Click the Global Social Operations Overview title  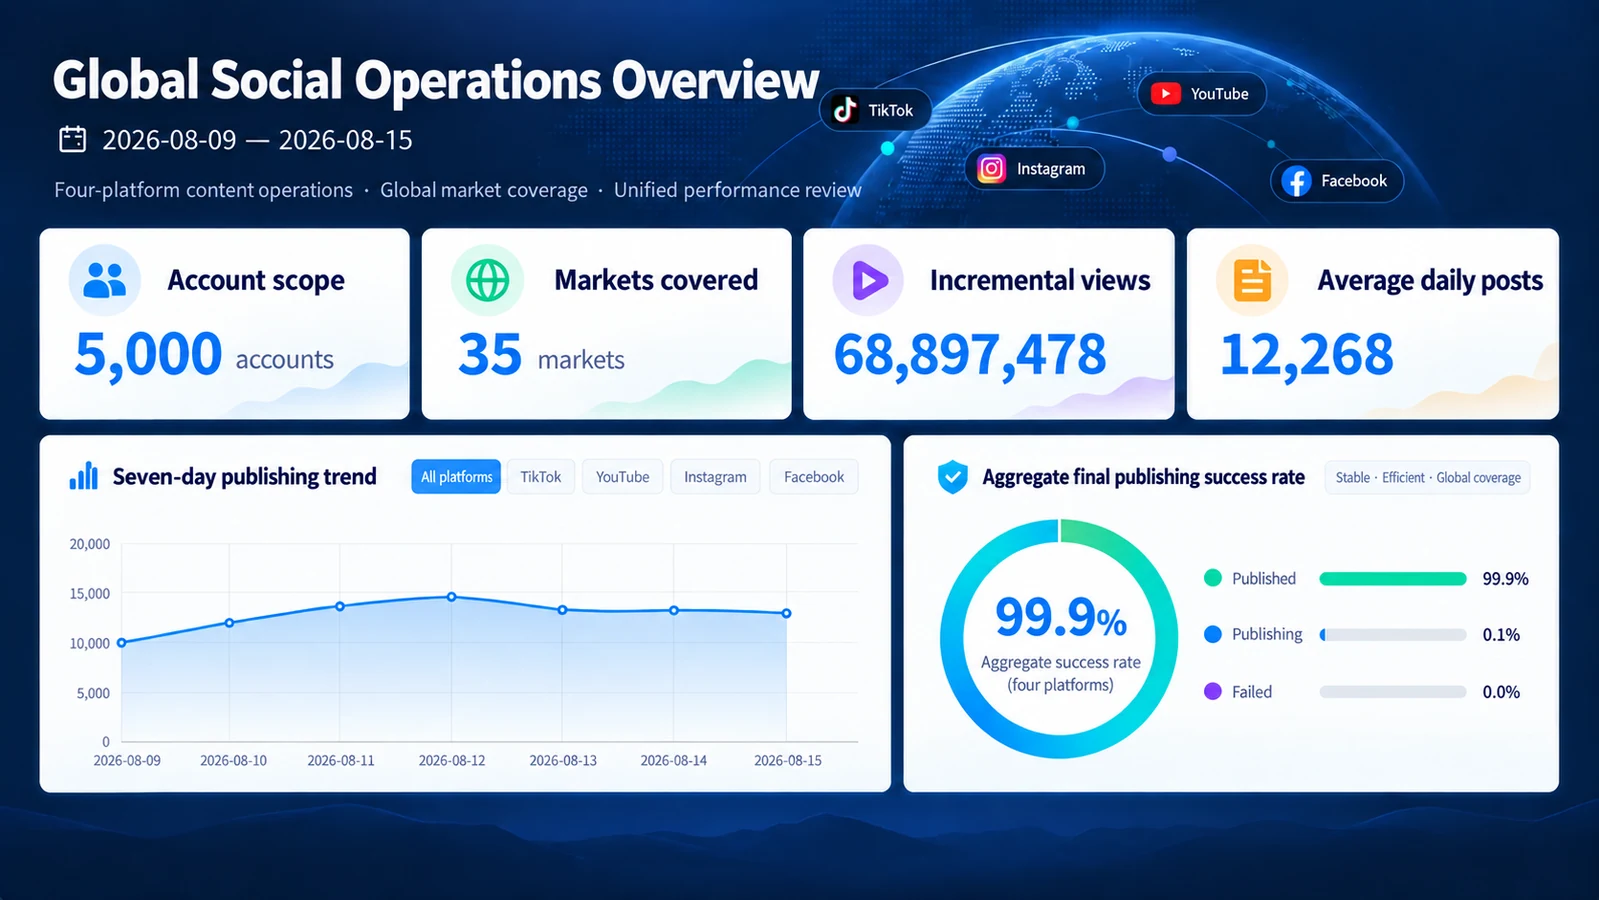(x=436, y=81)
